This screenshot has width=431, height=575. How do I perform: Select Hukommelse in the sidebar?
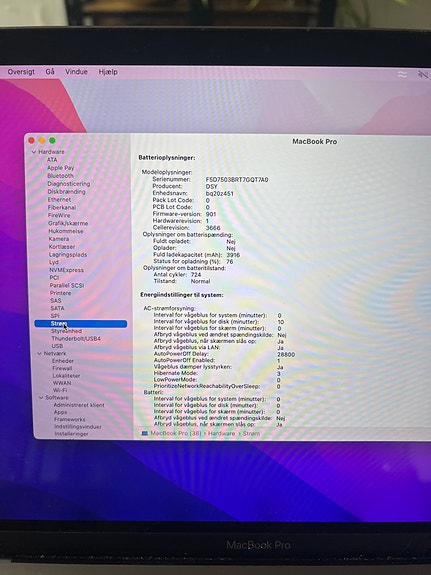click(66, 231)
